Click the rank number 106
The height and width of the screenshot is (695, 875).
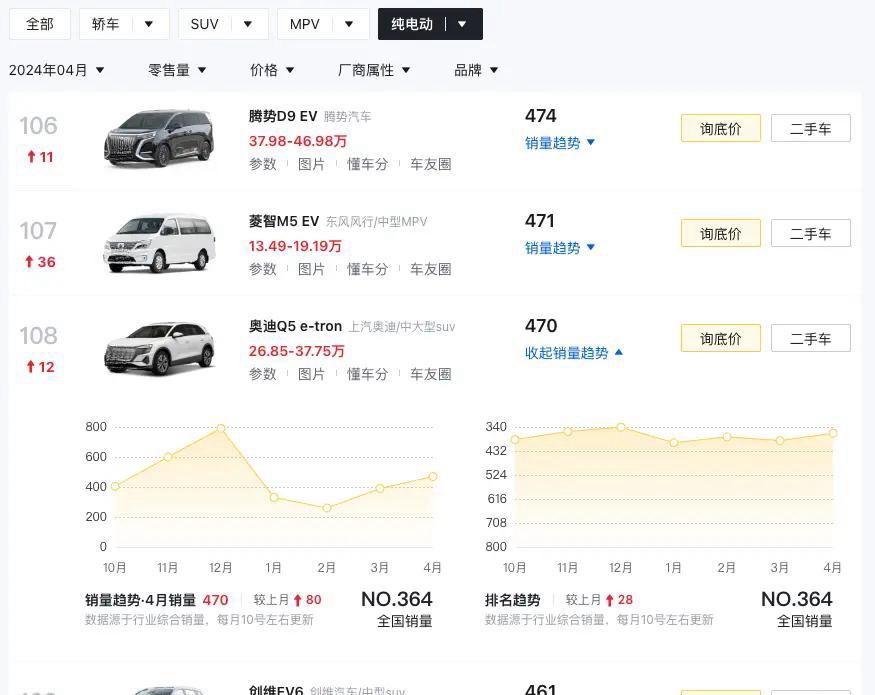(x=39, y=126)
